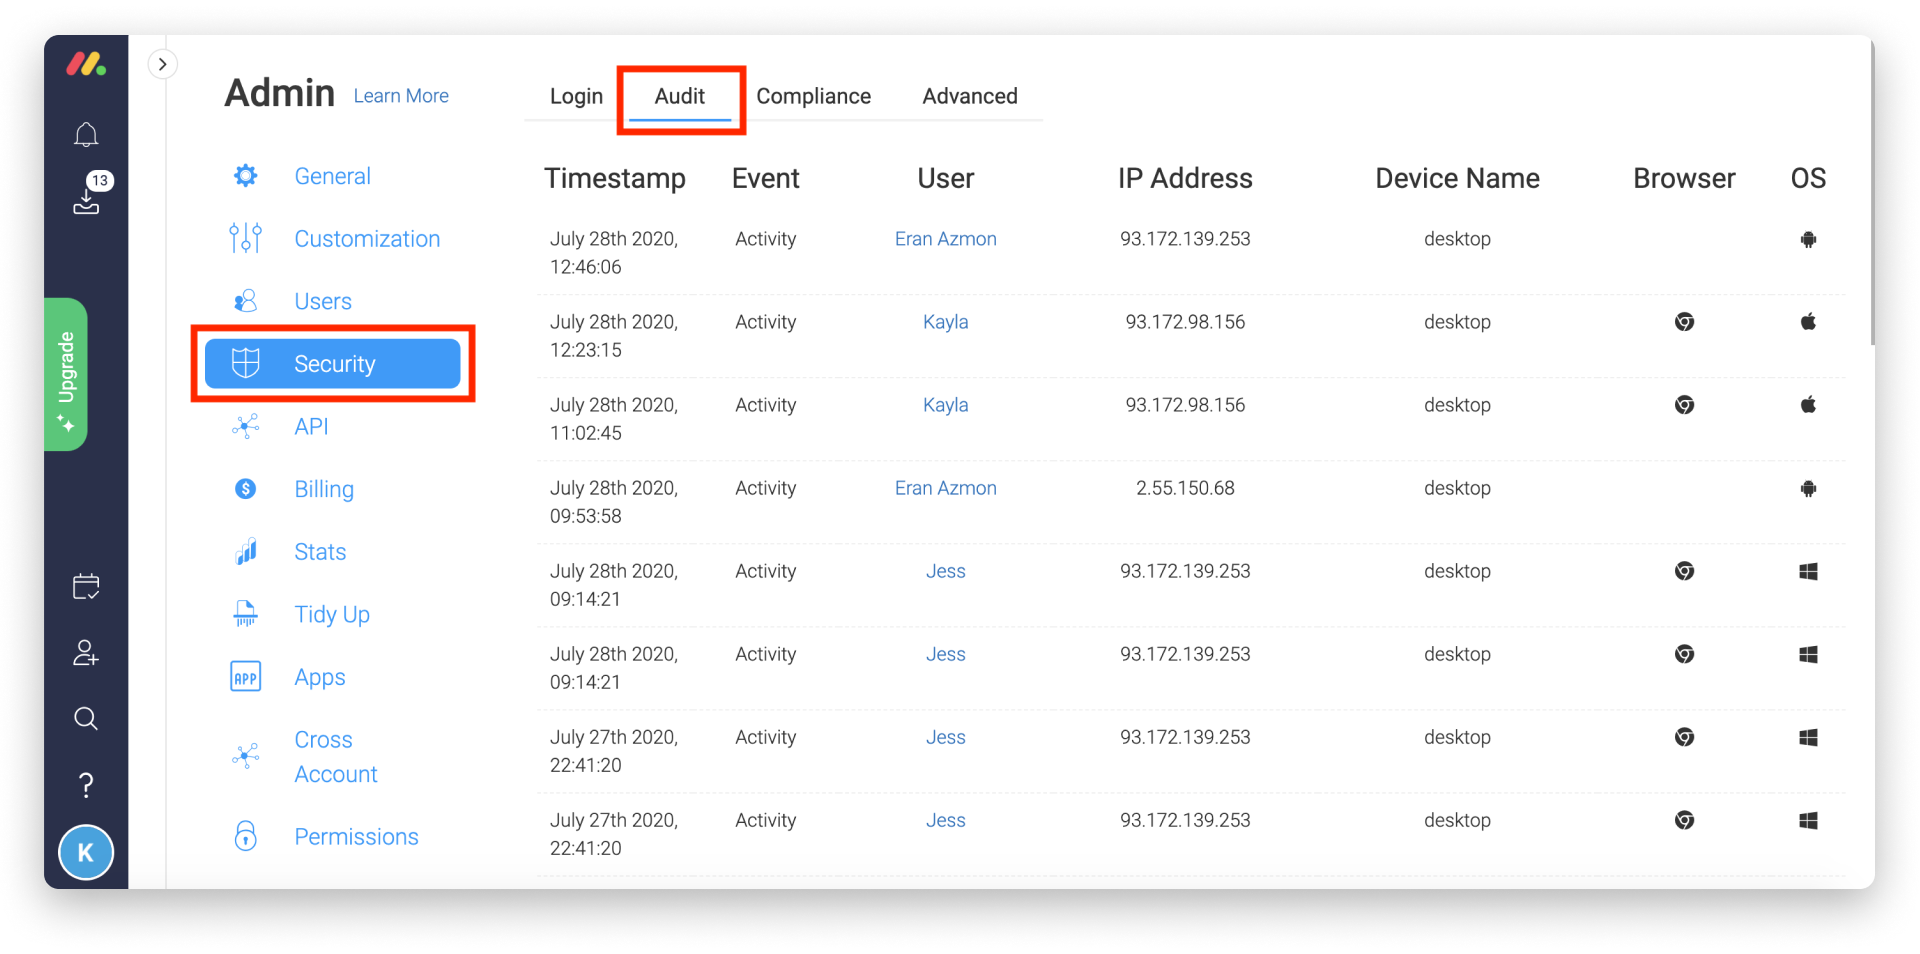The image size is (1920, 954).
Task: Click the Event column header
Action: pyautogui.click(x=765, y=178)
